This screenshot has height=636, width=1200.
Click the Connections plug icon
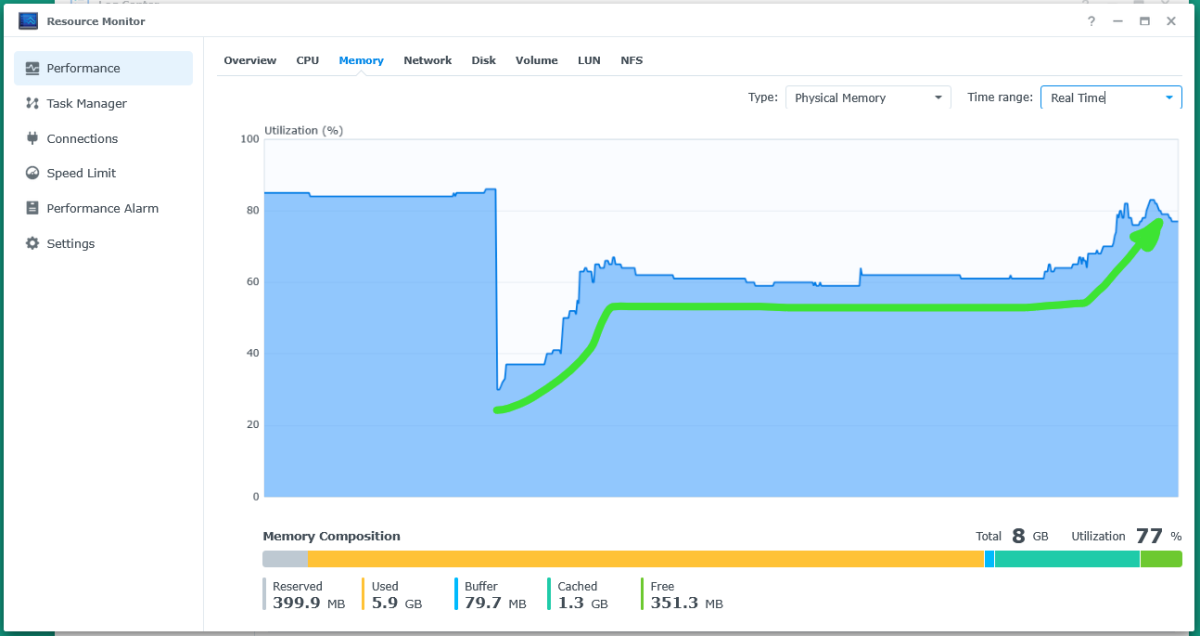[x=32, y=139]
